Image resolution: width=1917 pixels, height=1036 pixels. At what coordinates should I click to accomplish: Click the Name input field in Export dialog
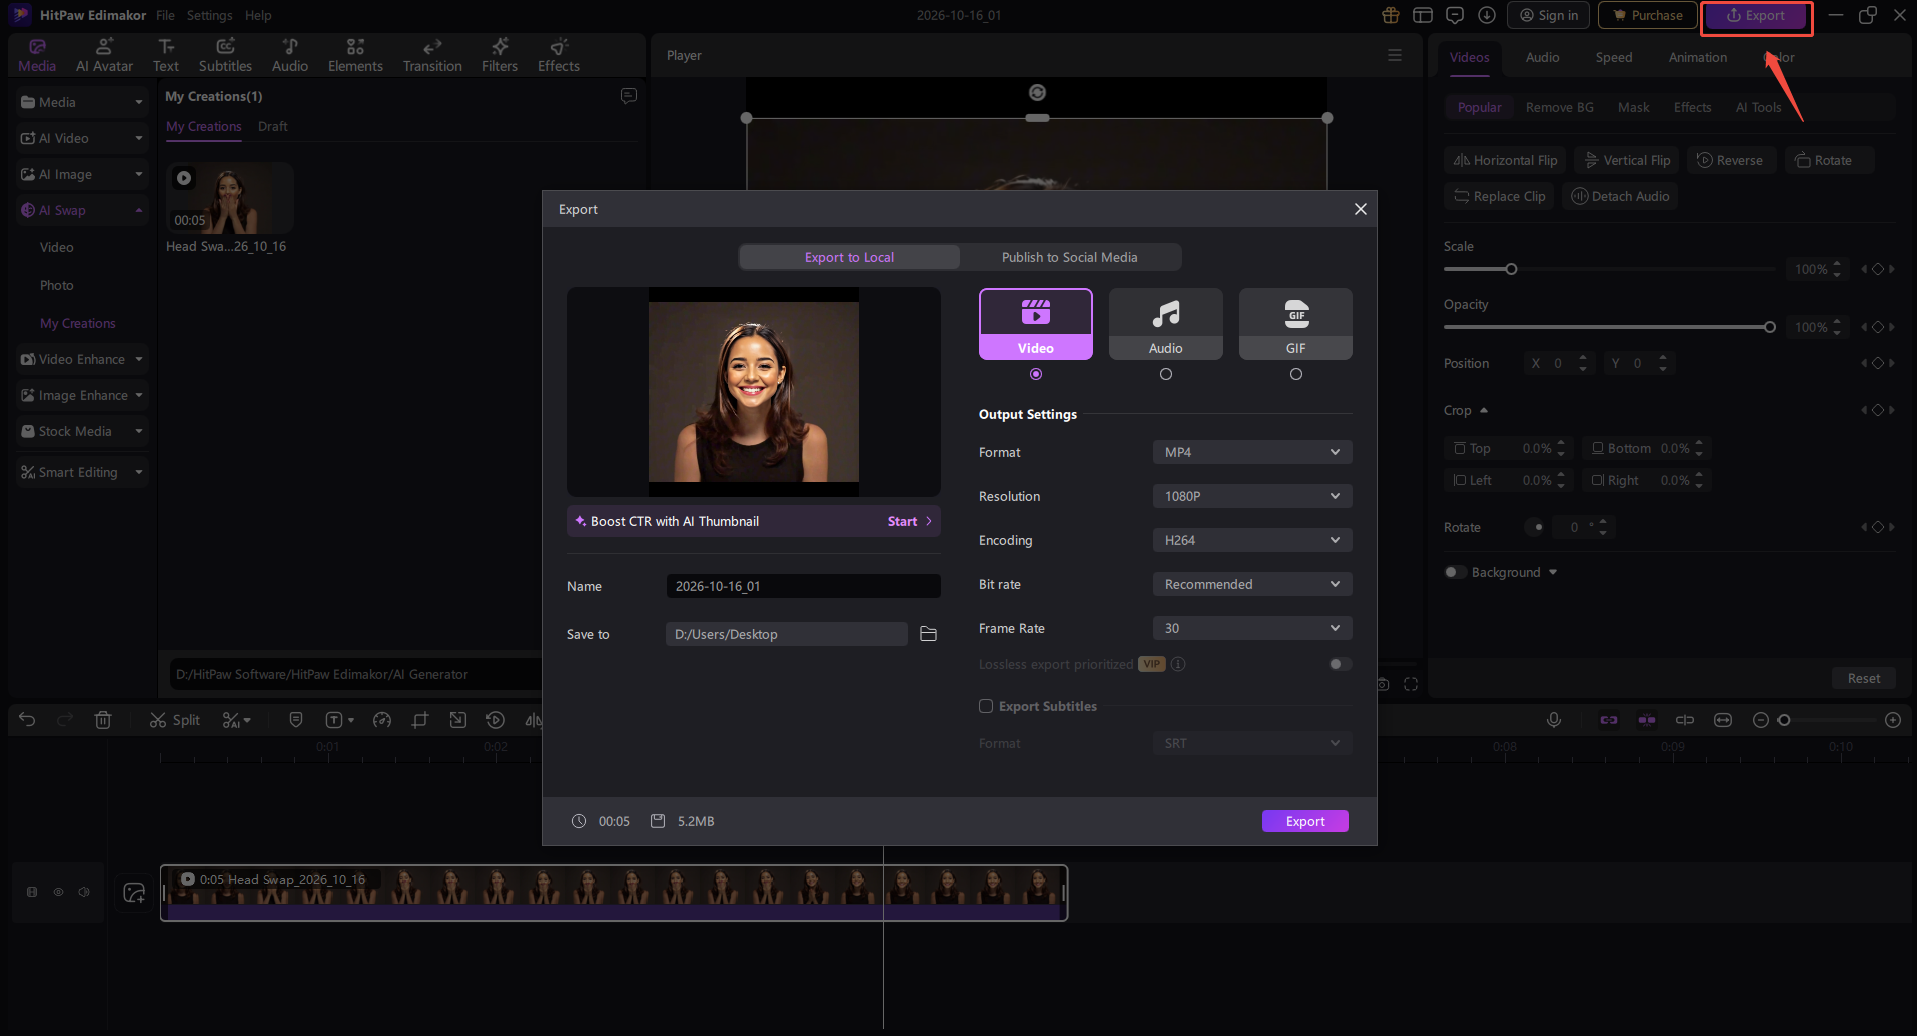pyautogui.click(x=803, y=586)
